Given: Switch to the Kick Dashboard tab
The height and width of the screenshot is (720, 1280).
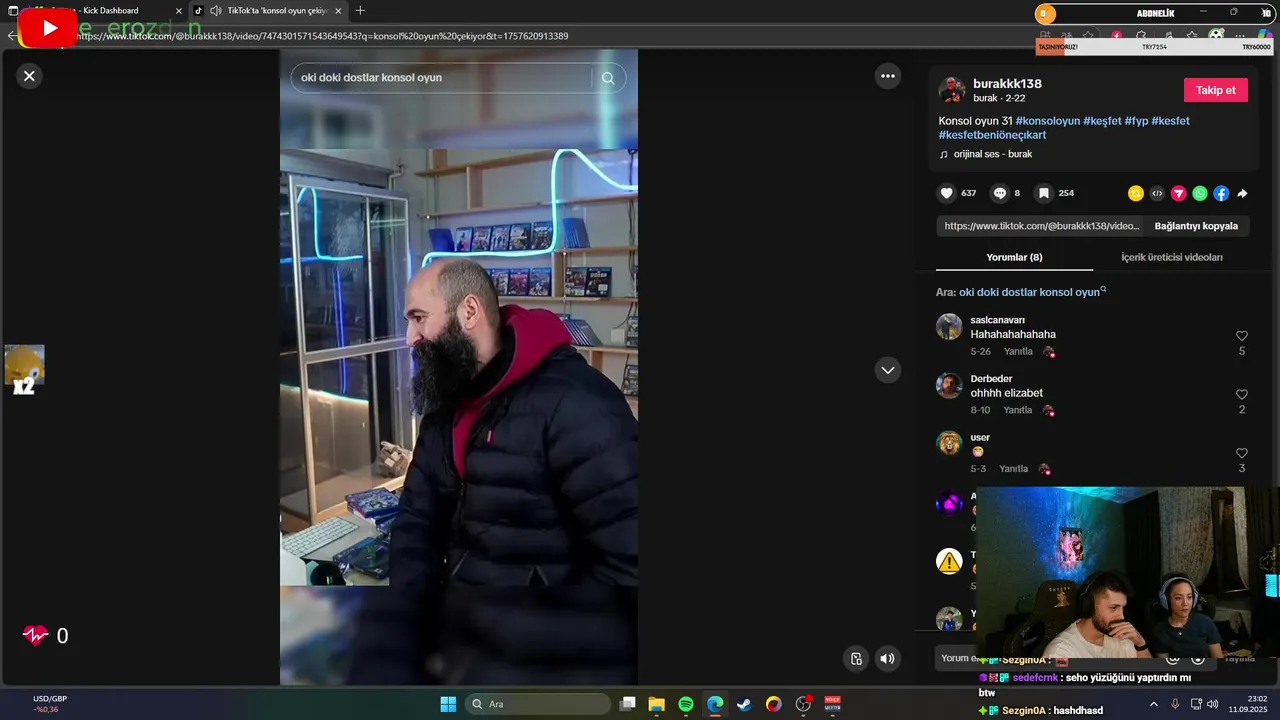Looking at the screenshot, I should (x=108, y=11).
